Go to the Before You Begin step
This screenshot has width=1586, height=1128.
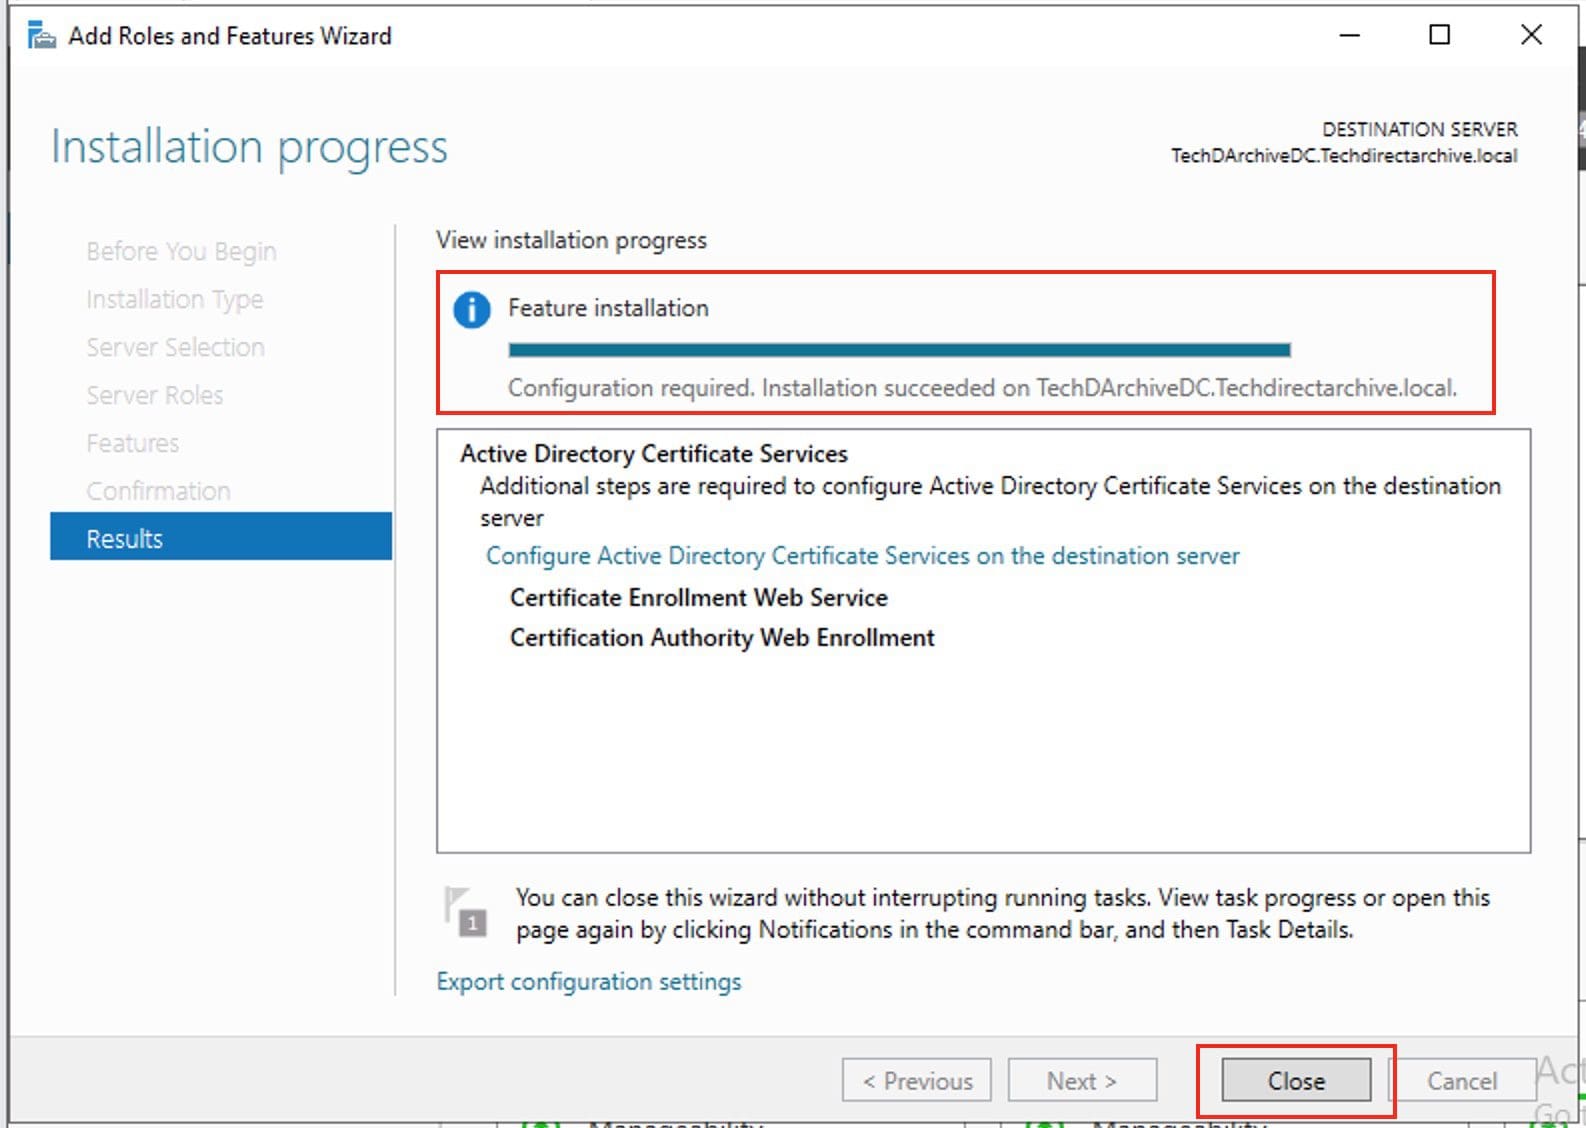click(x=181, y=251)
